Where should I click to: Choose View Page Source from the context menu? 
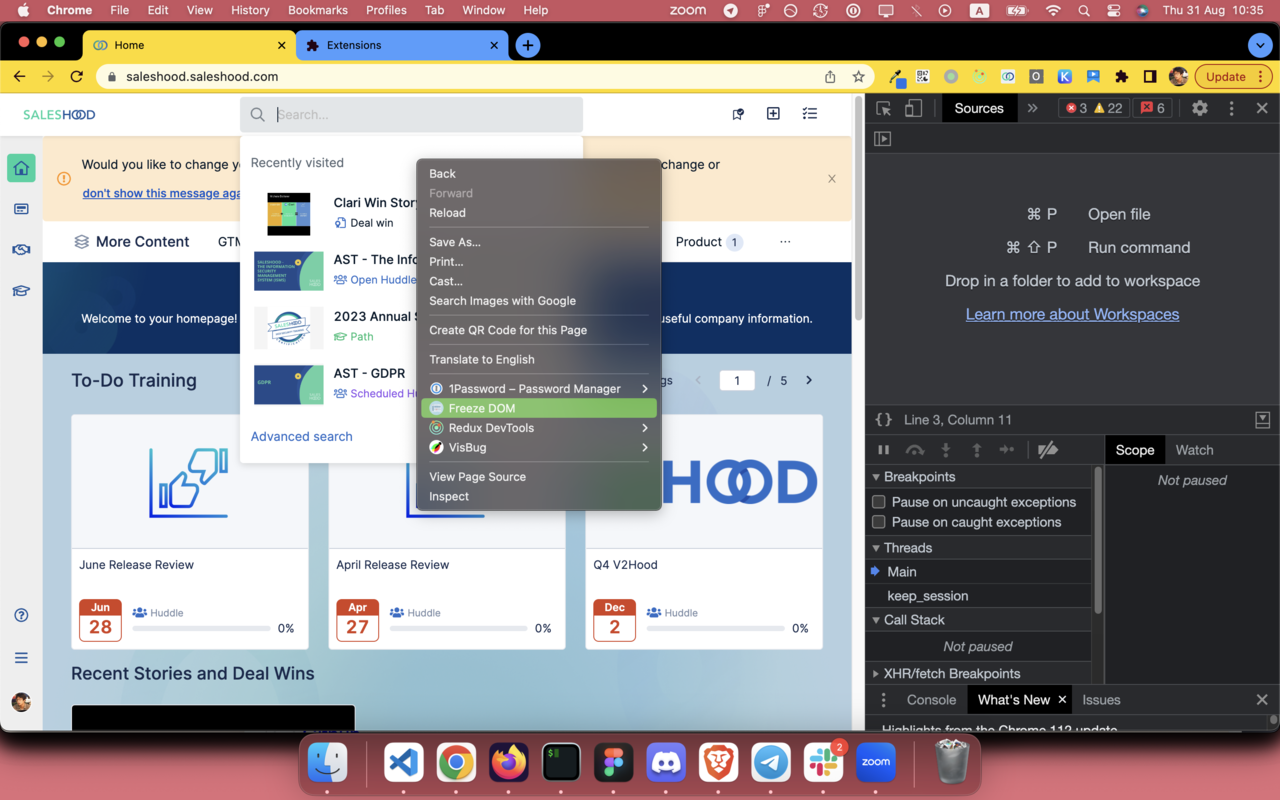pyautogui.click(x=539, y=477)
